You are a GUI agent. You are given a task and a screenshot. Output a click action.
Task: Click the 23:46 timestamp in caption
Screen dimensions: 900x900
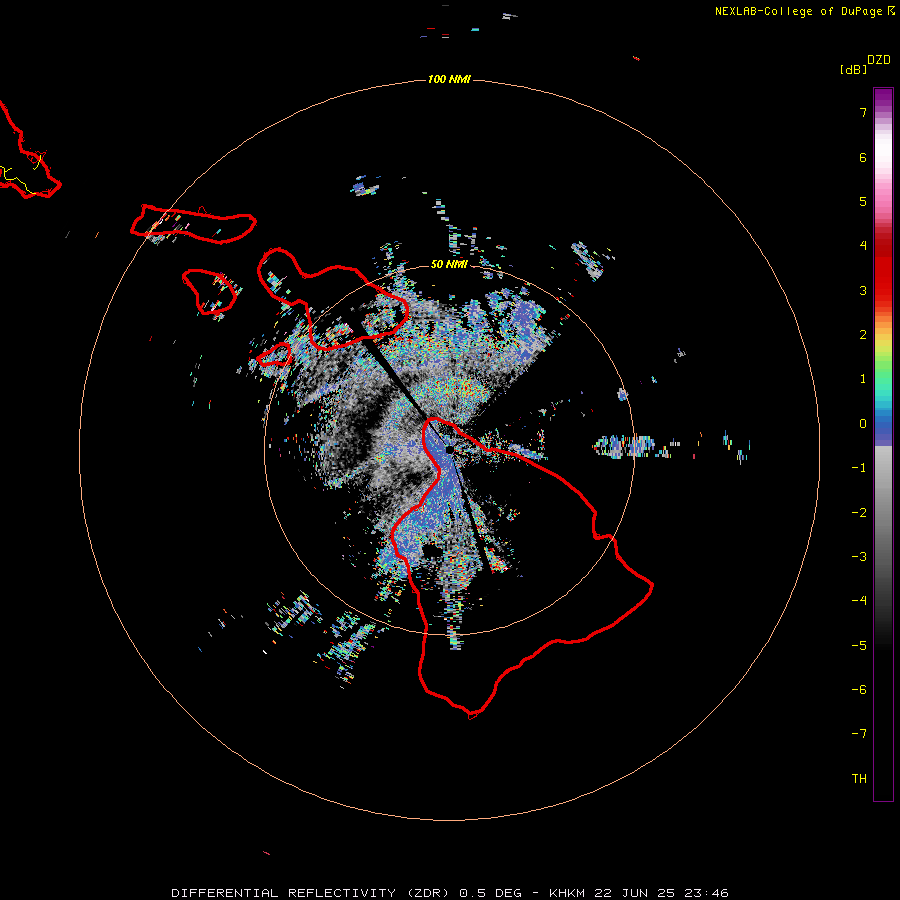tap(706, 893)
